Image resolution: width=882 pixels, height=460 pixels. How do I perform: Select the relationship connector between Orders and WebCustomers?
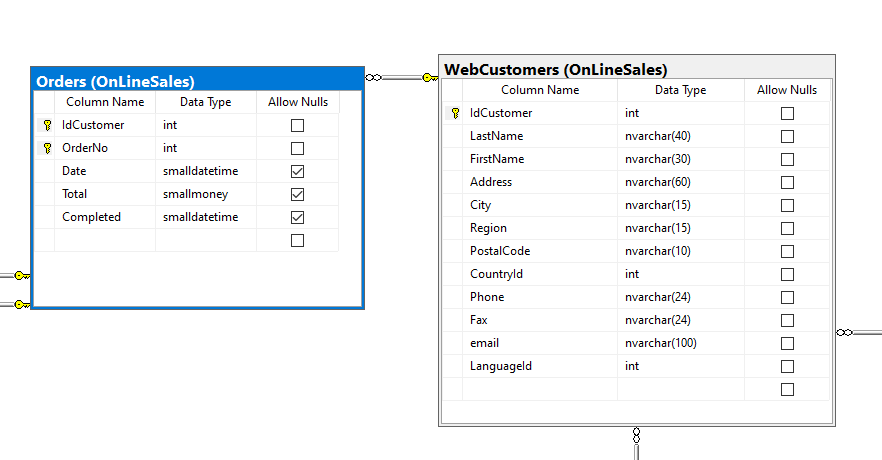(400, 77)
